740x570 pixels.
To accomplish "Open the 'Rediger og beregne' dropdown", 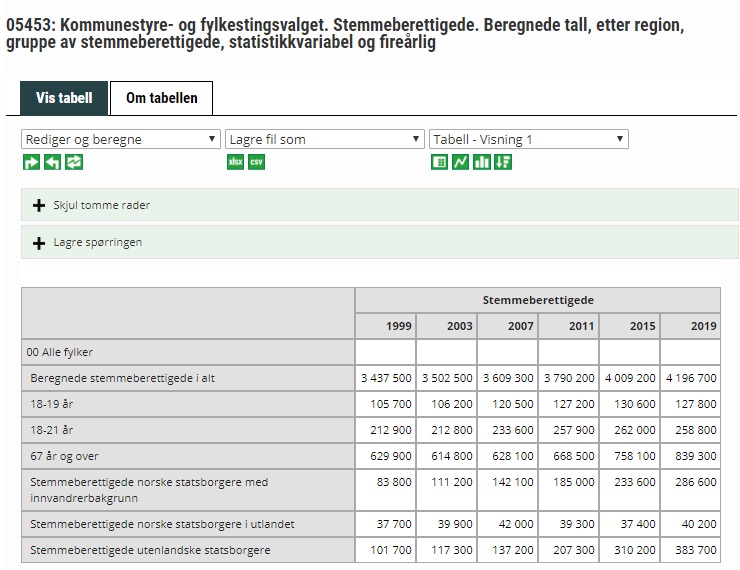I will [120, 139].
